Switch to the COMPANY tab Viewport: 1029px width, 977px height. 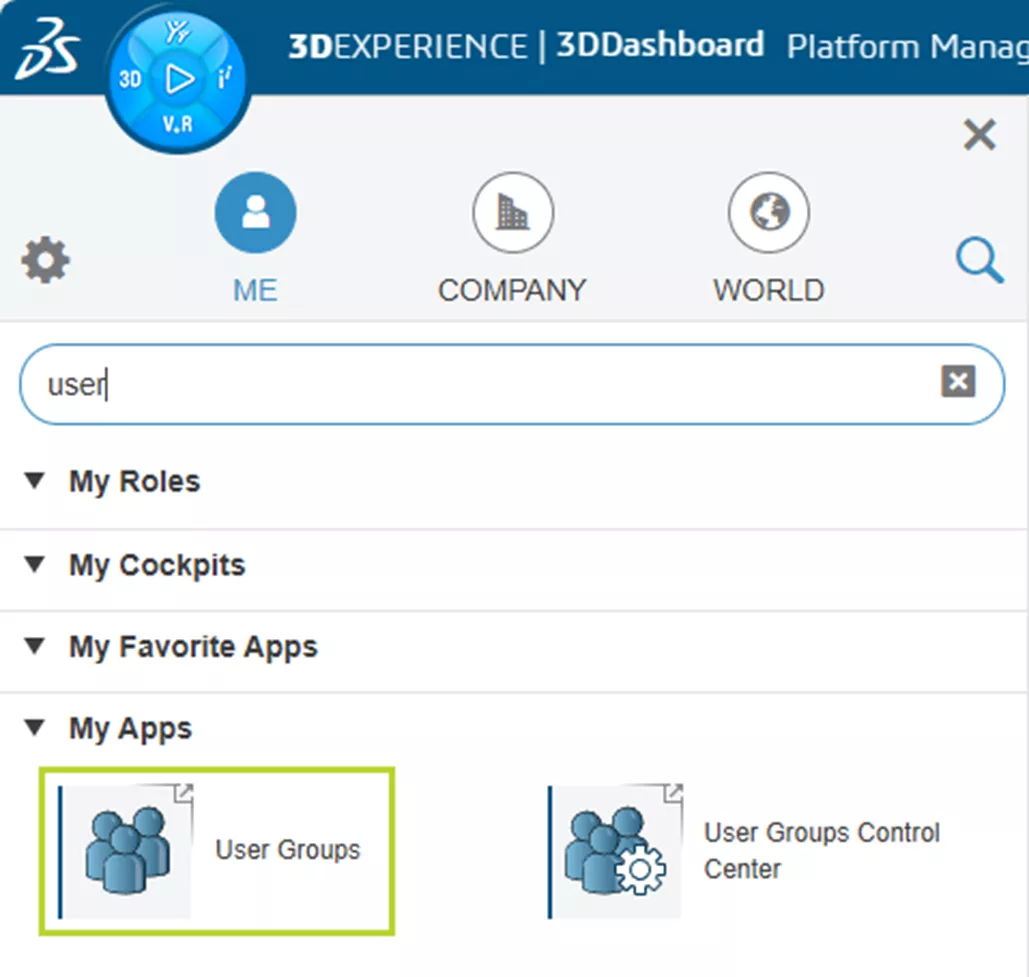point(512,238)
